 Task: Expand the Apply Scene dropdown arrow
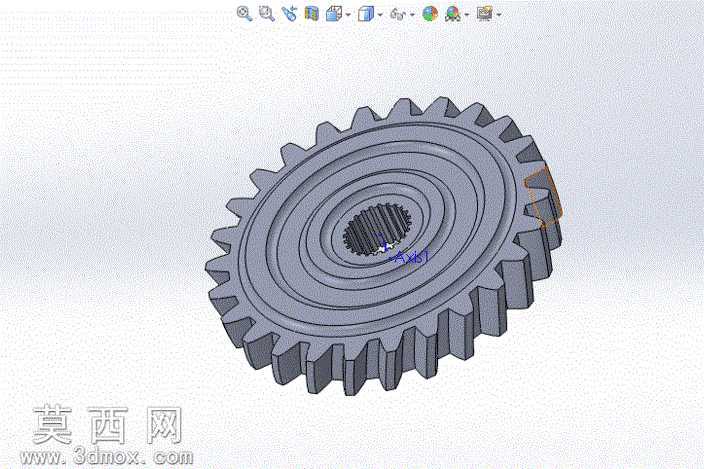pyautogui.click(x=467, y=15)
